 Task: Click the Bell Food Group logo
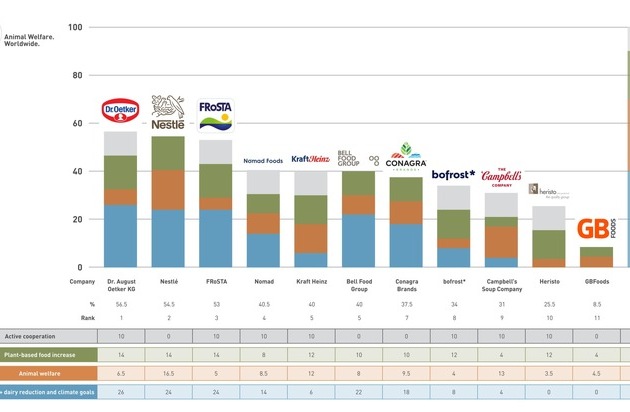coord(358,158)
